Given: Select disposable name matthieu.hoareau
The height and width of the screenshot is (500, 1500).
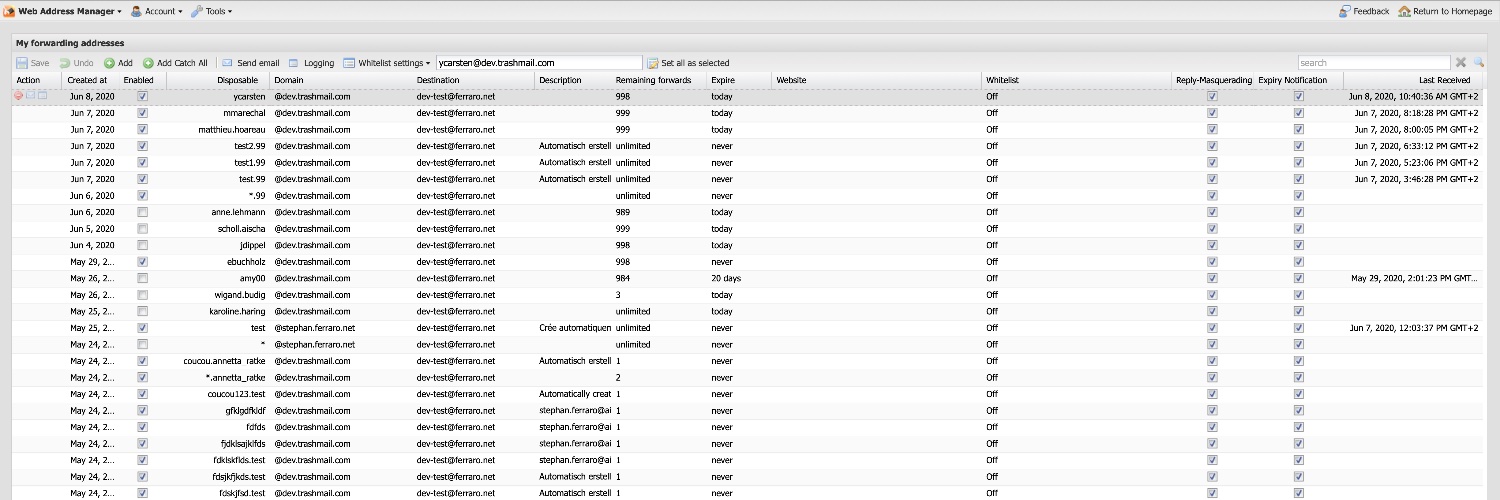Looking at the screenshot, I should 232,130.
